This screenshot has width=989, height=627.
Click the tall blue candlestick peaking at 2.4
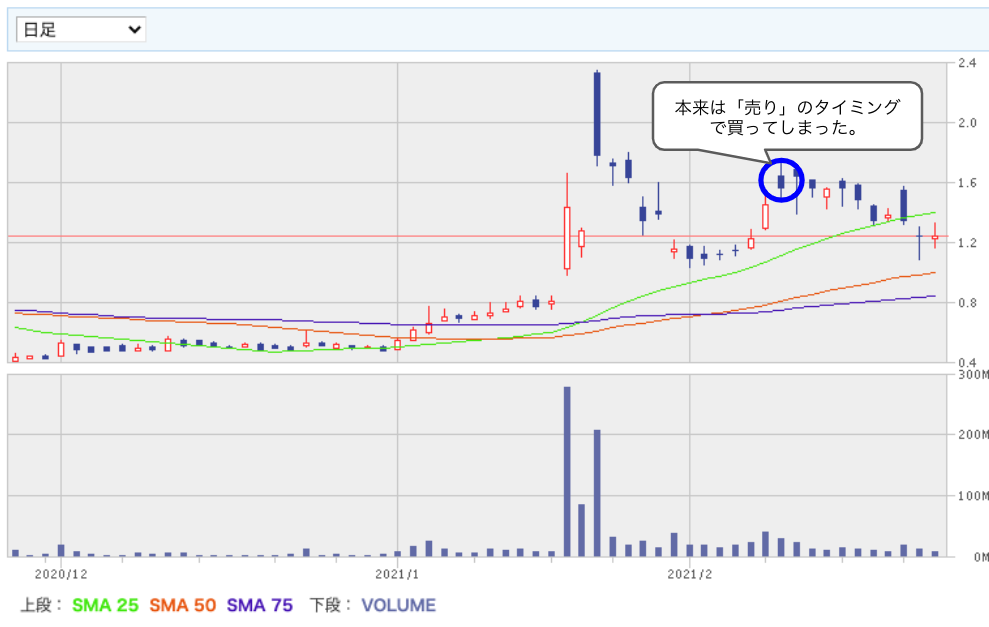[x=597, y=118]
